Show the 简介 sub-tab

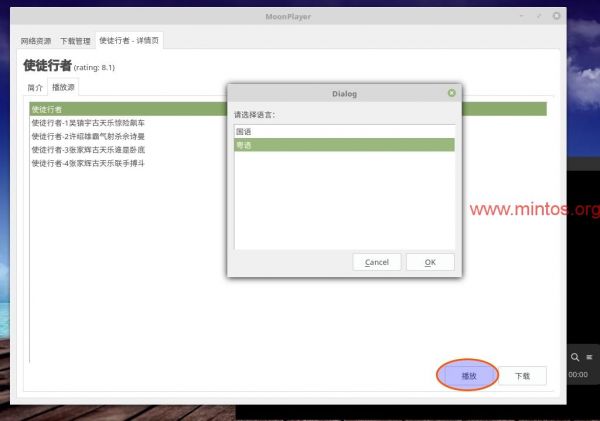pyautogui.click(x=35, y=88)
